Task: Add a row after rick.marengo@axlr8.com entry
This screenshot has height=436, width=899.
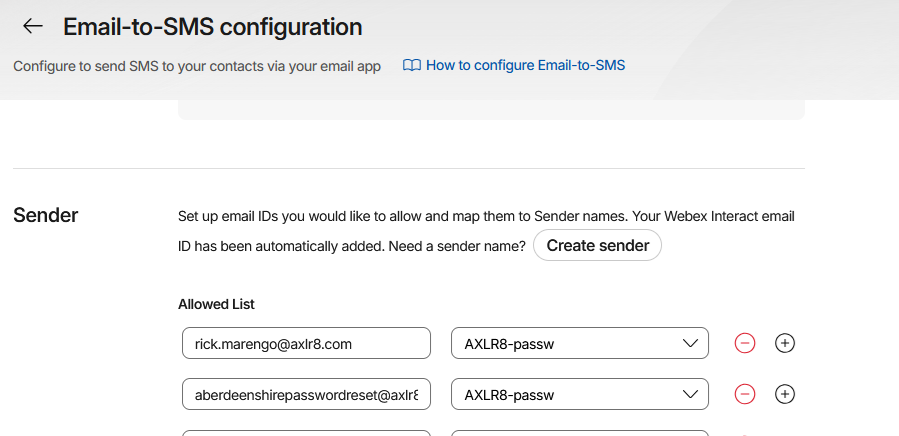Action: coord(786,343)
